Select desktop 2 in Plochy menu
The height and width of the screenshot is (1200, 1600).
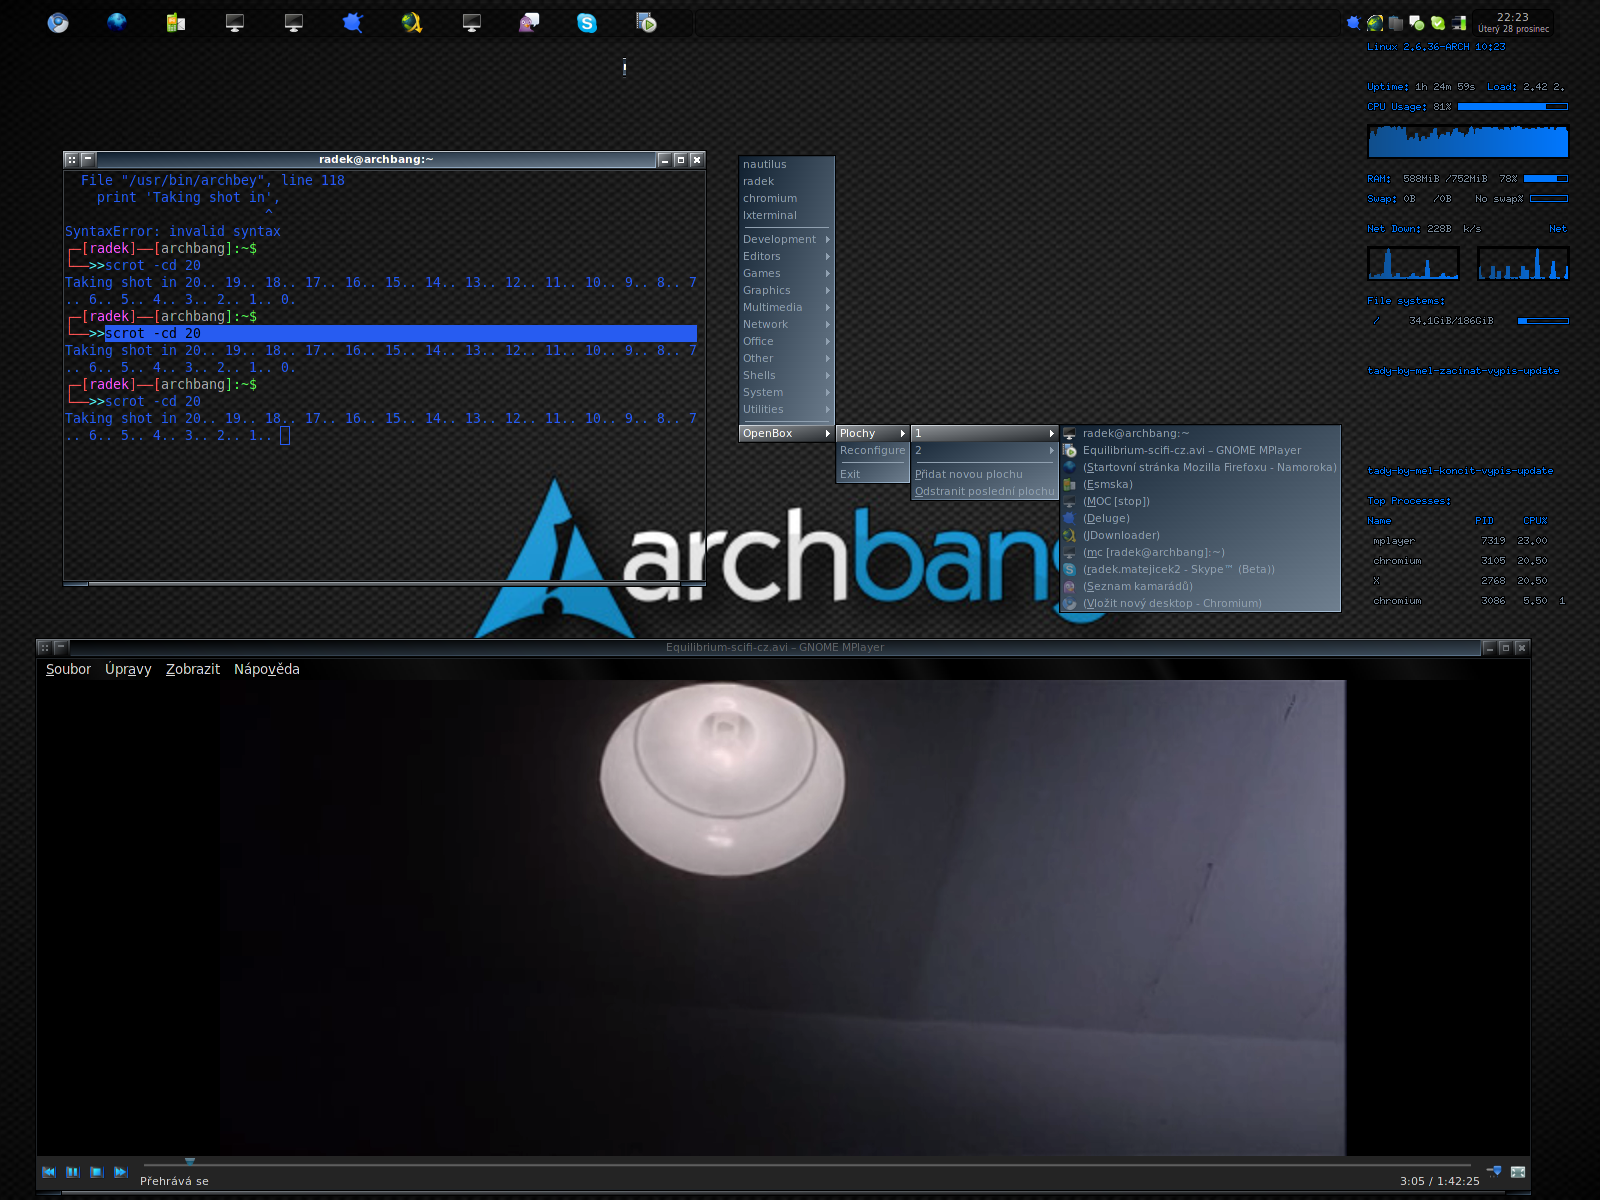tap(984, 450)
